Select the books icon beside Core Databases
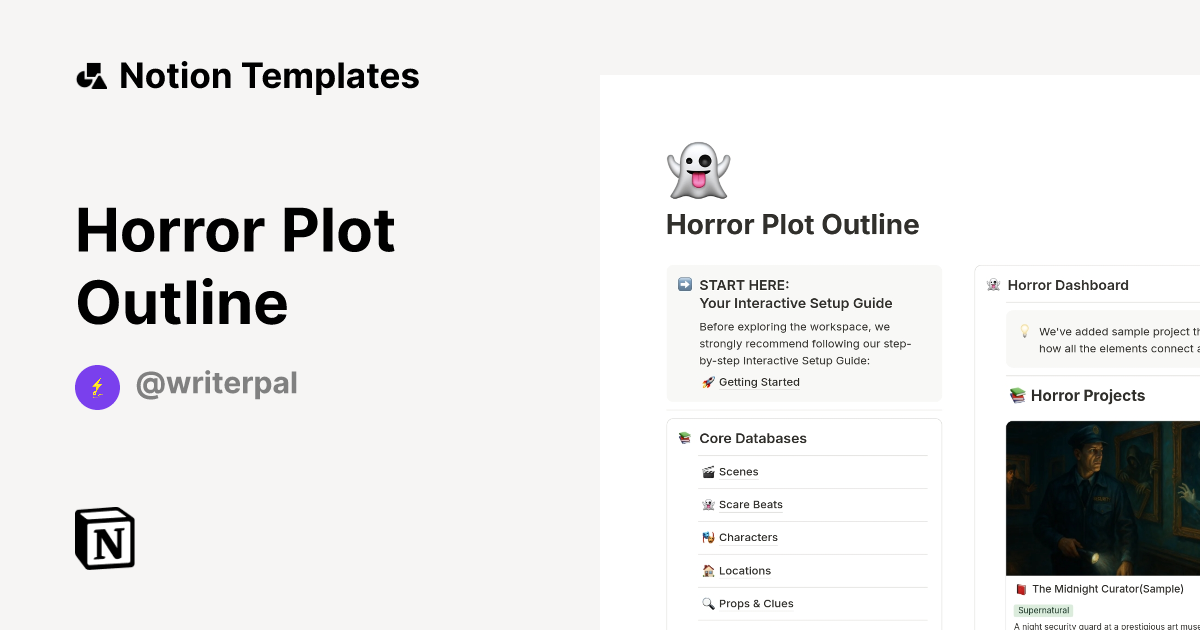The image size is (1200, 630). click(x=684, y=437)
